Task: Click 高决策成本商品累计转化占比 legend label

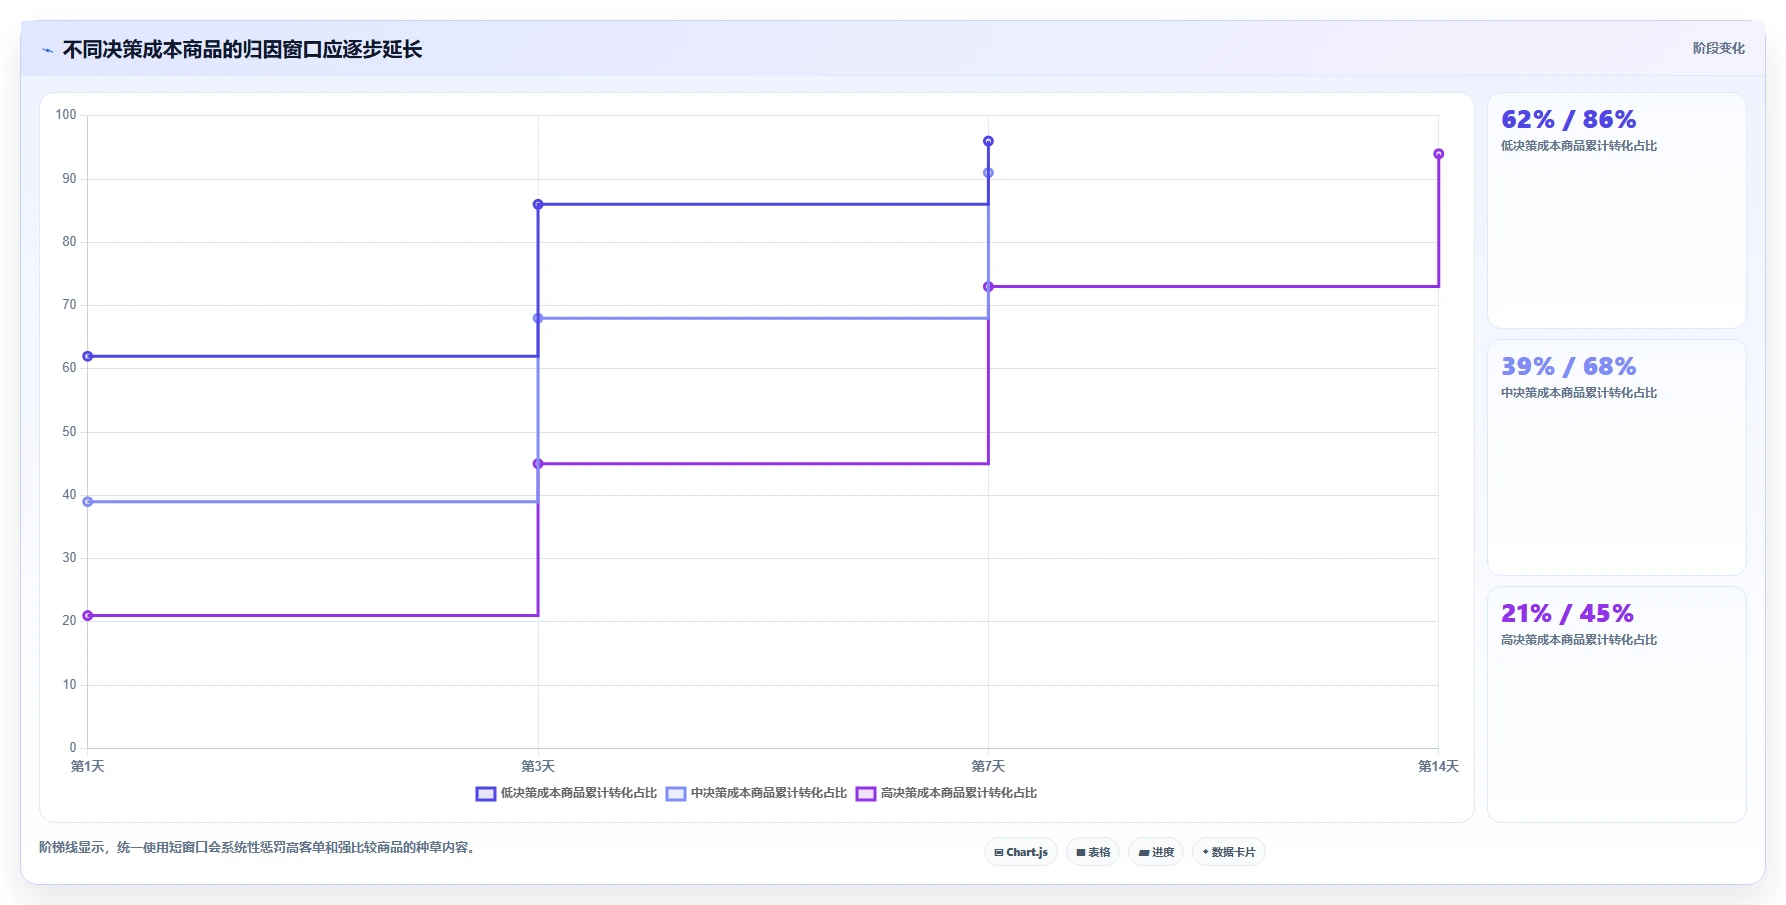Action: pyautogui.click(x=959, y=793)
